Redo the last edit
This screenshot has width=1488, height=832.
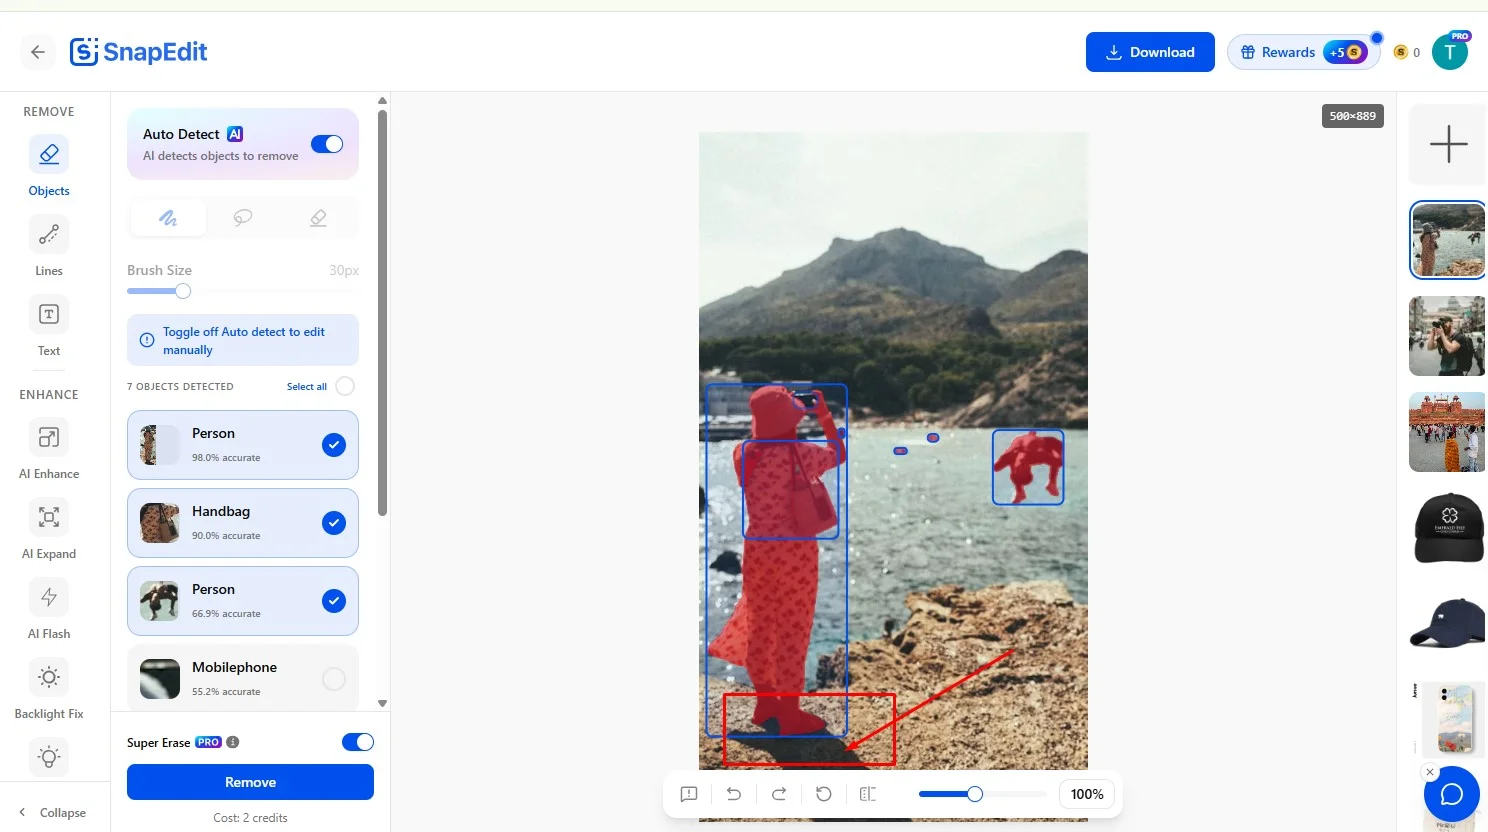point(779,794)
